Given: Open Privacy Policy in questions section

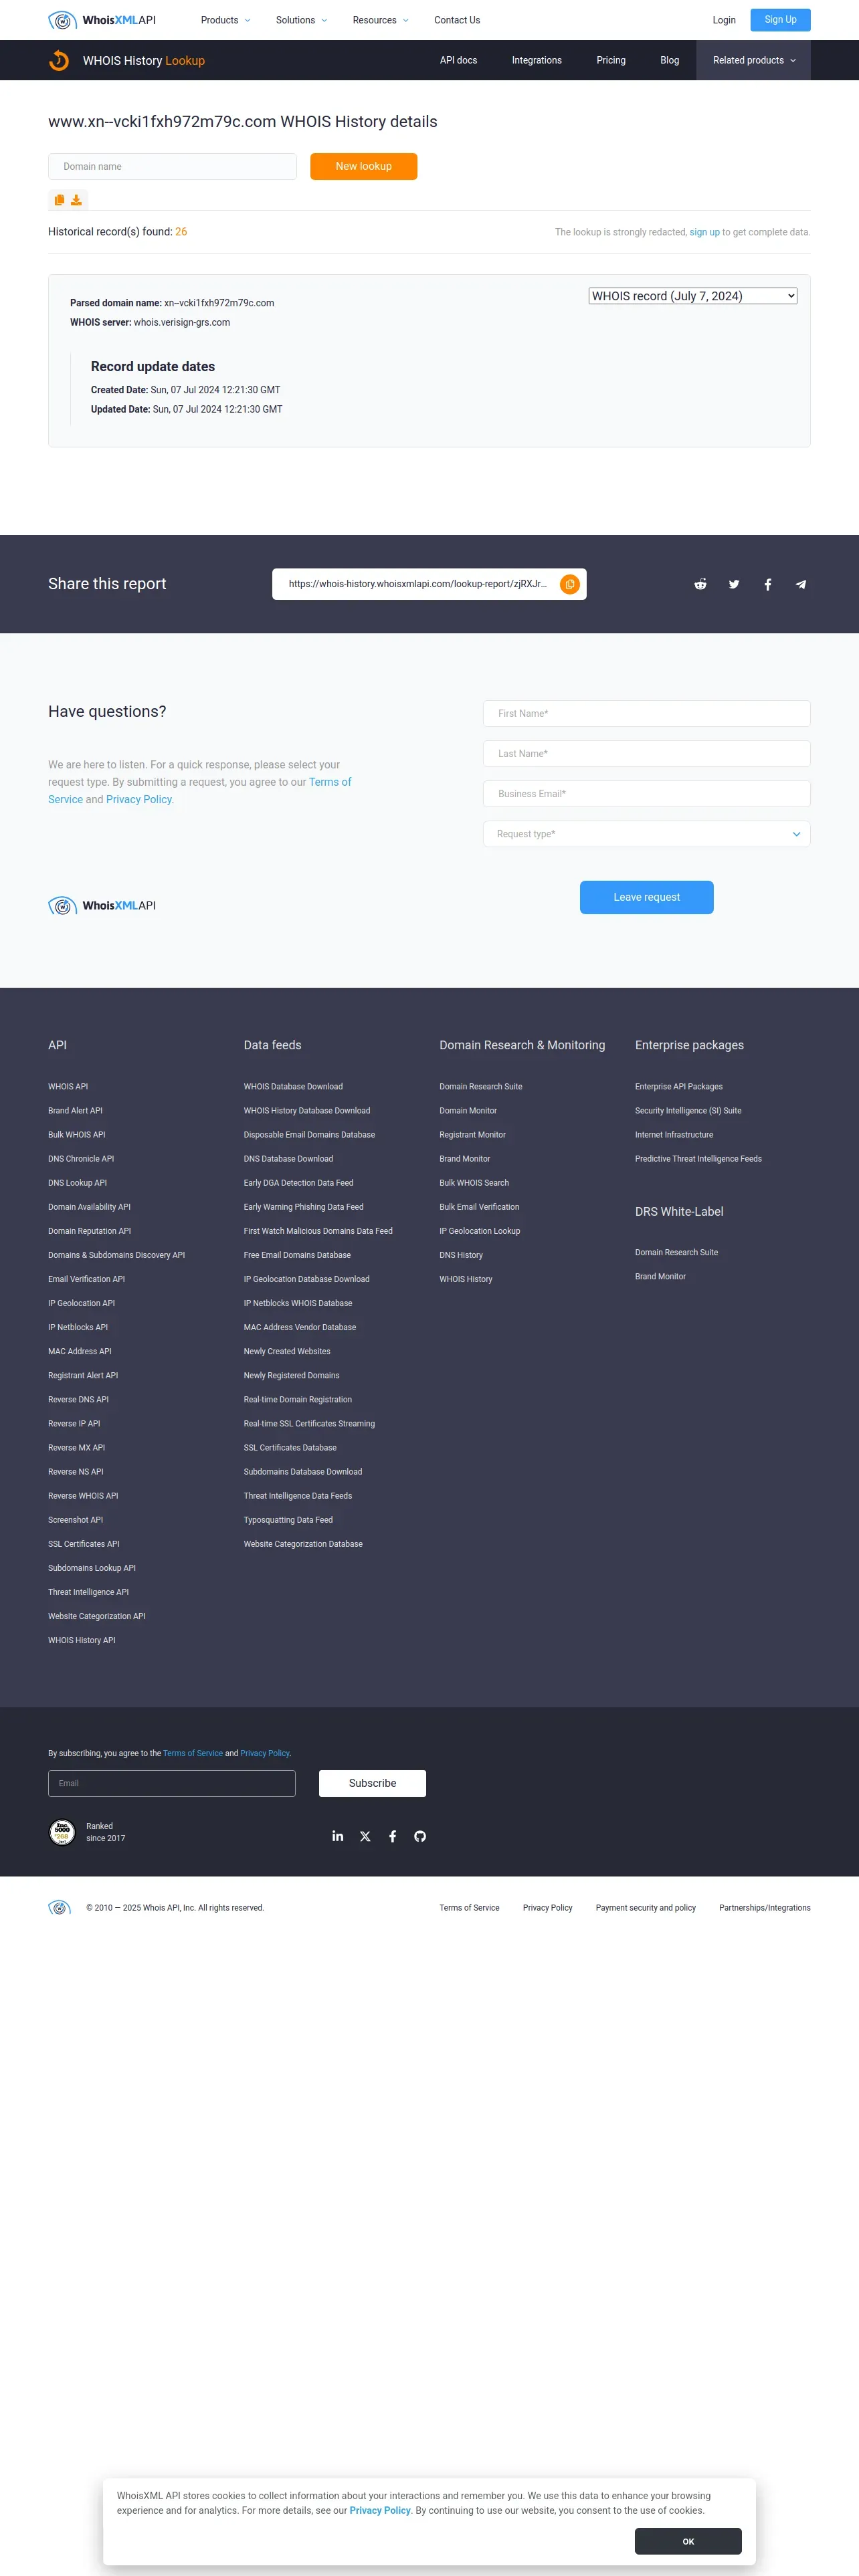Looking at the screenshot, I should [x=139, y=800].
